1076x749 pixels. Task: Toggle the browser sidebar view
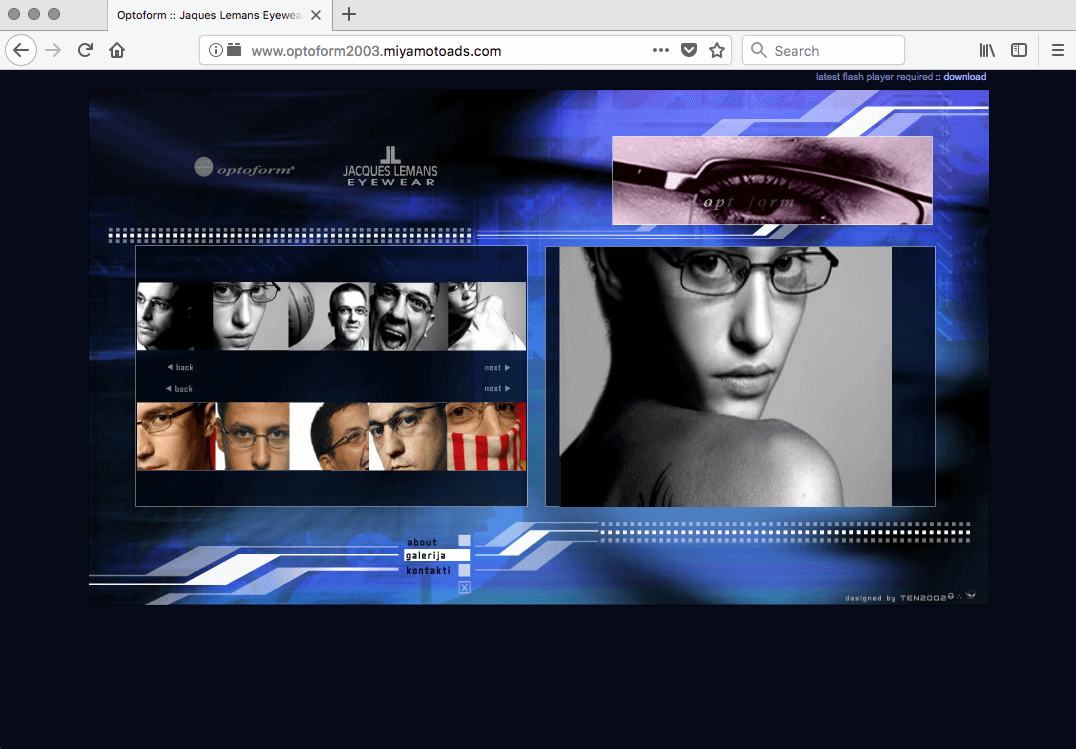(x=1018, y=50)
